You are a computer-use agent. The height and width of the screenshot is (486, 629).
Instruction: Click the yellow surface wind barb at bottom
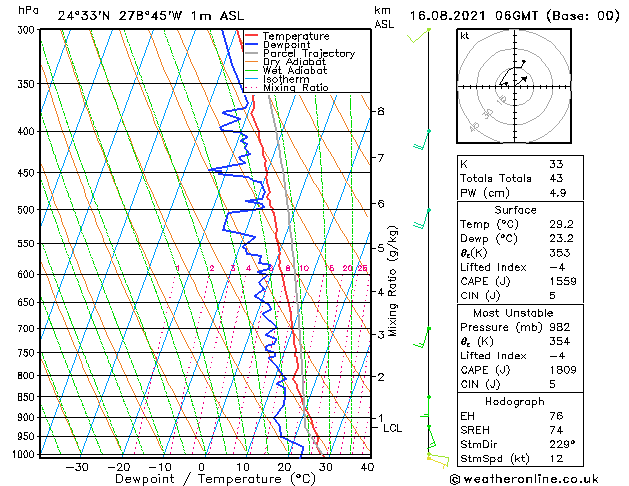pyautogui.click(x=438, y=460)
